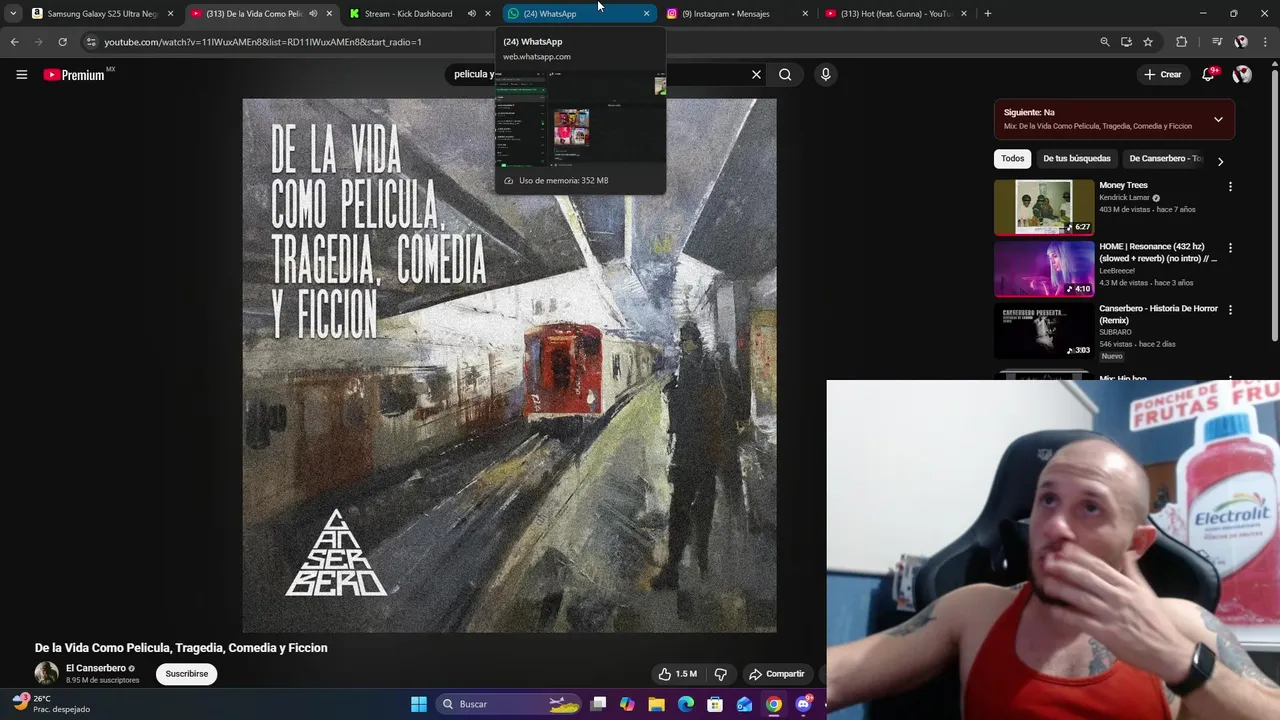The image size is (1280, 720).
Task: Open the Chrome tab search dropdown
Action: point(13,13)
